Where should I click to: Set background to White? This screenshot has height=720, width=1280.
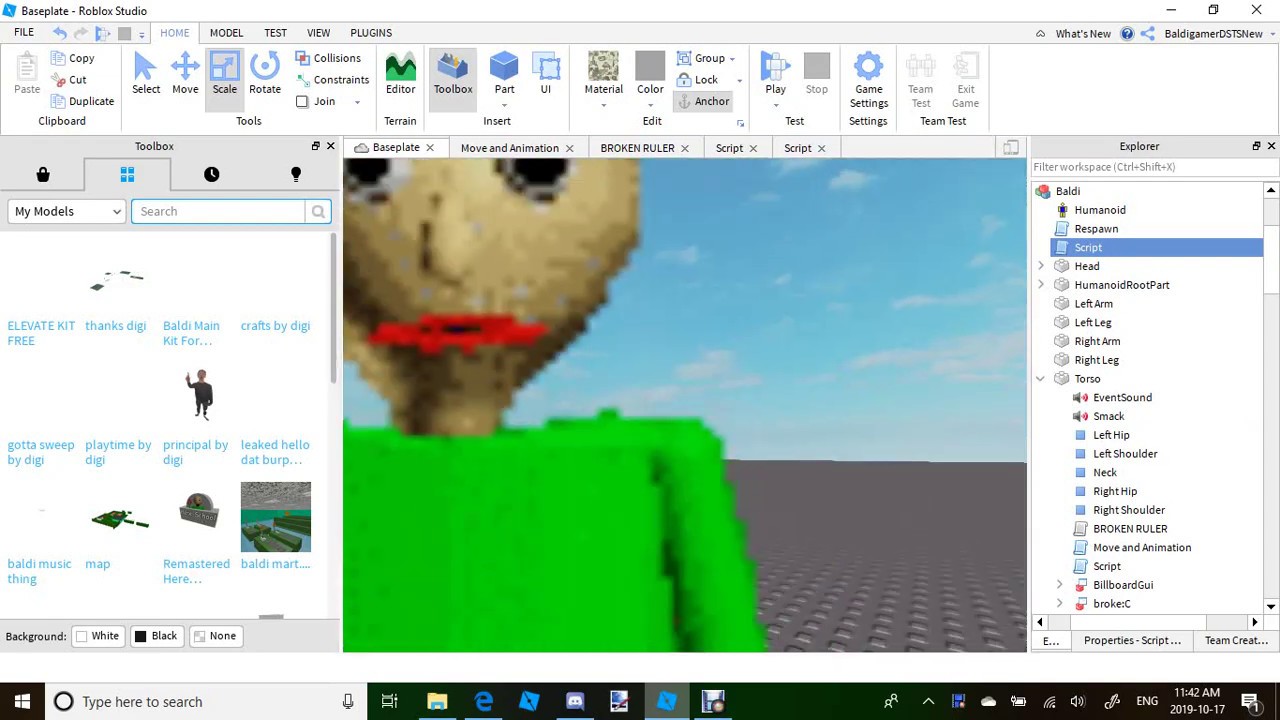tap(97, 636)
